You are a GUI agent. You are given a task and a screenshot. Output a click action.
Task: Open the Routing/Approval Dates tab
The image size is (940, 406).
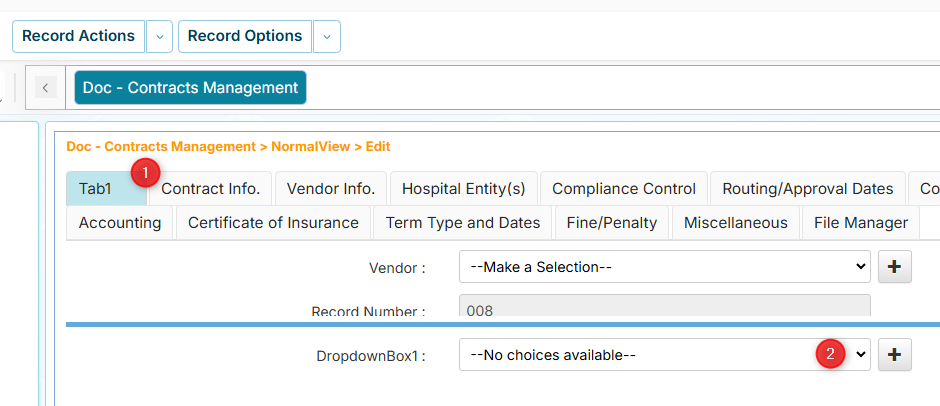click(808, 189)
